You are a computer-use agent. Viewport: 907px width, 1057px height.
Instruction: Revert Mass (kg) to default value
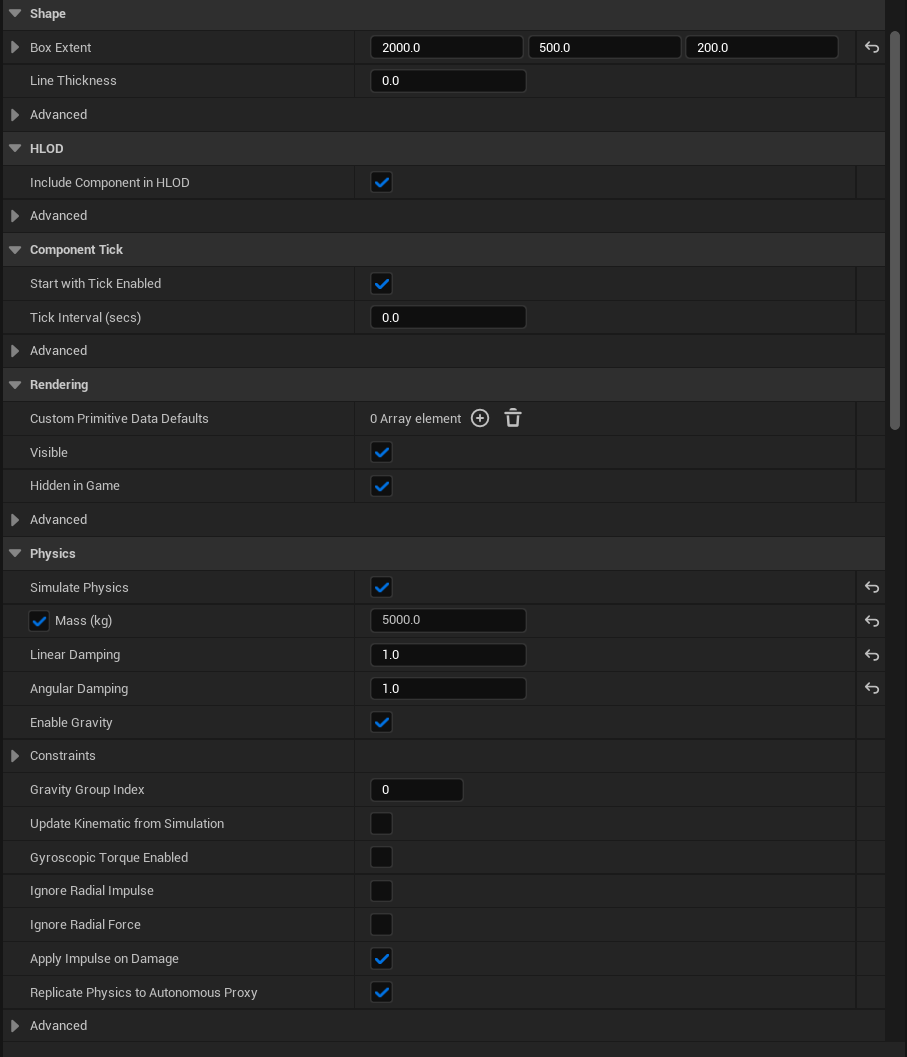click(871, 621)
